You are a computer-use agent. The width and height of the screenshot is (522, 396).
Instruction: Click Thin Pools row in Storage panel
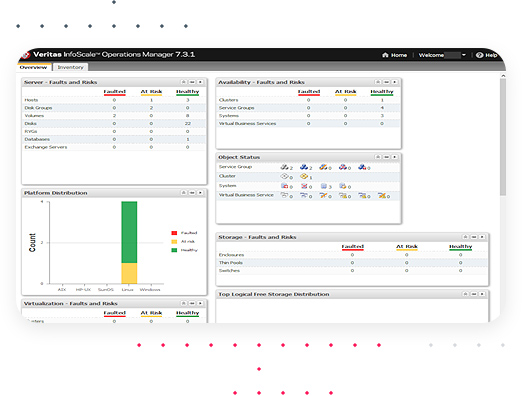click(x=352, y=263)
